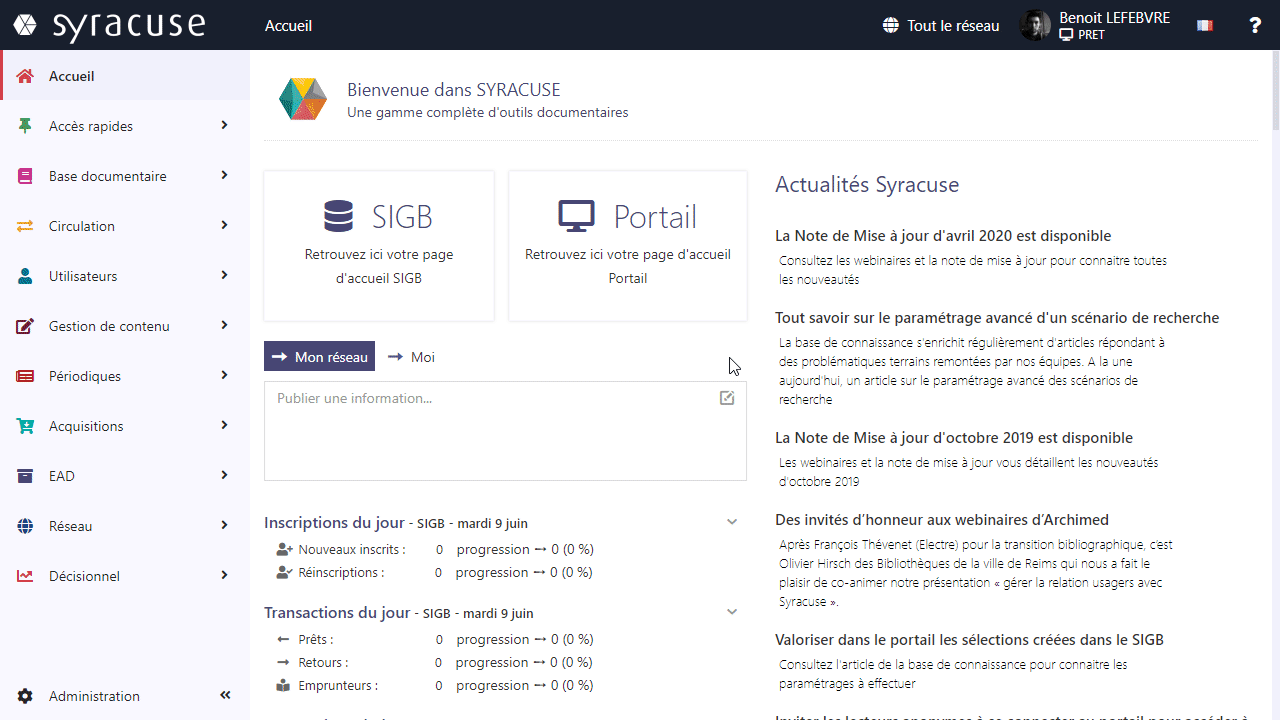Image resolution: width=1280 pixels, height=720 pixels.
Task: Click the French flag language icon
Action: 1204,26
